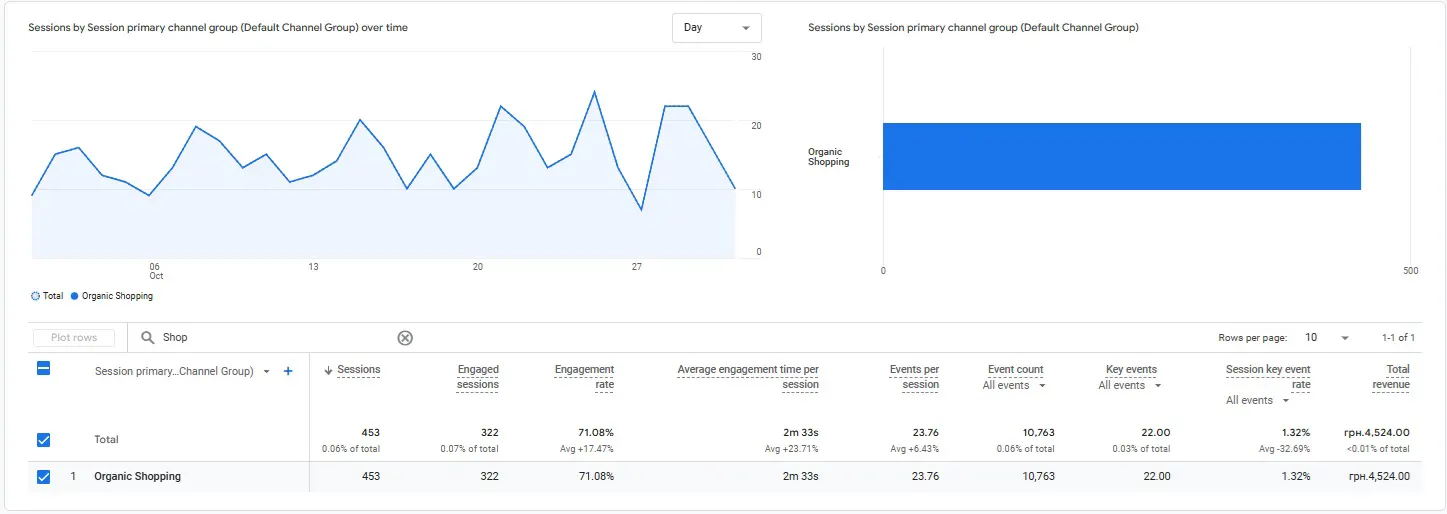Image resolution: width=1447 pixels, height=514 pixels.
Task: Sort by Engagement rate column
Action: point(584,377)
